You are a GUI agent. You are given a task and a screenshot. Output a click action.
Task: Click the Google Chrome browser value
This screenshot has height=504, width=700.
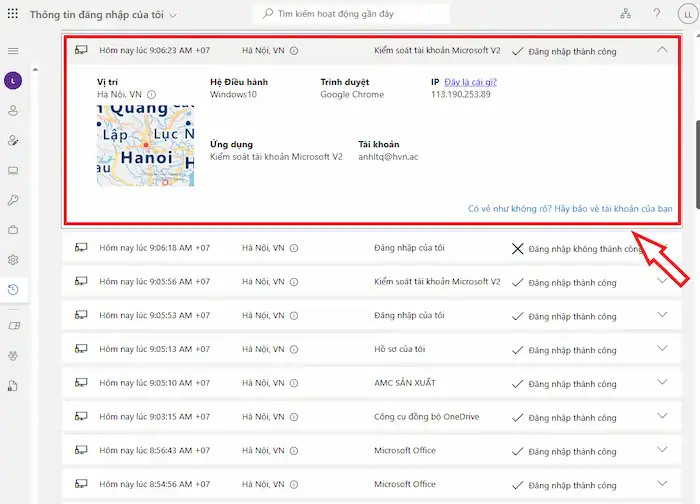[x=352, y=95]
